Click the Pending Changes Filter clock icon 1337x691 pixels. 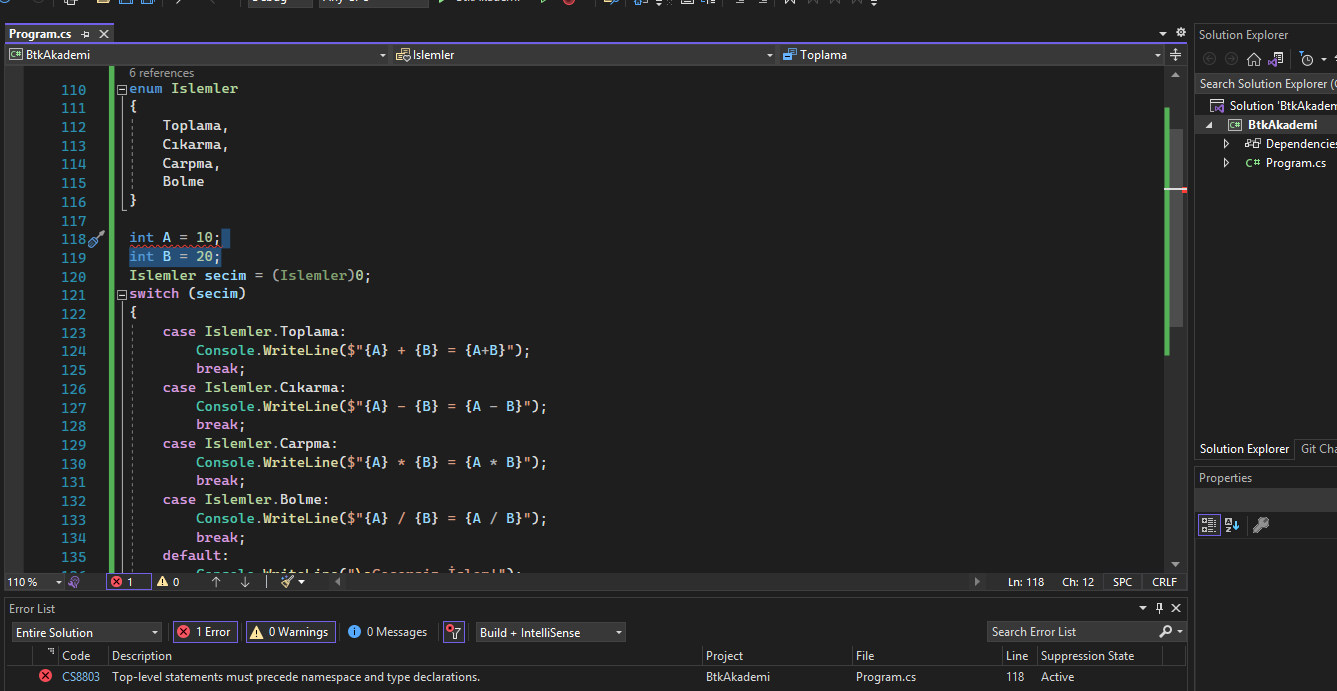[x=1306, y=59]
